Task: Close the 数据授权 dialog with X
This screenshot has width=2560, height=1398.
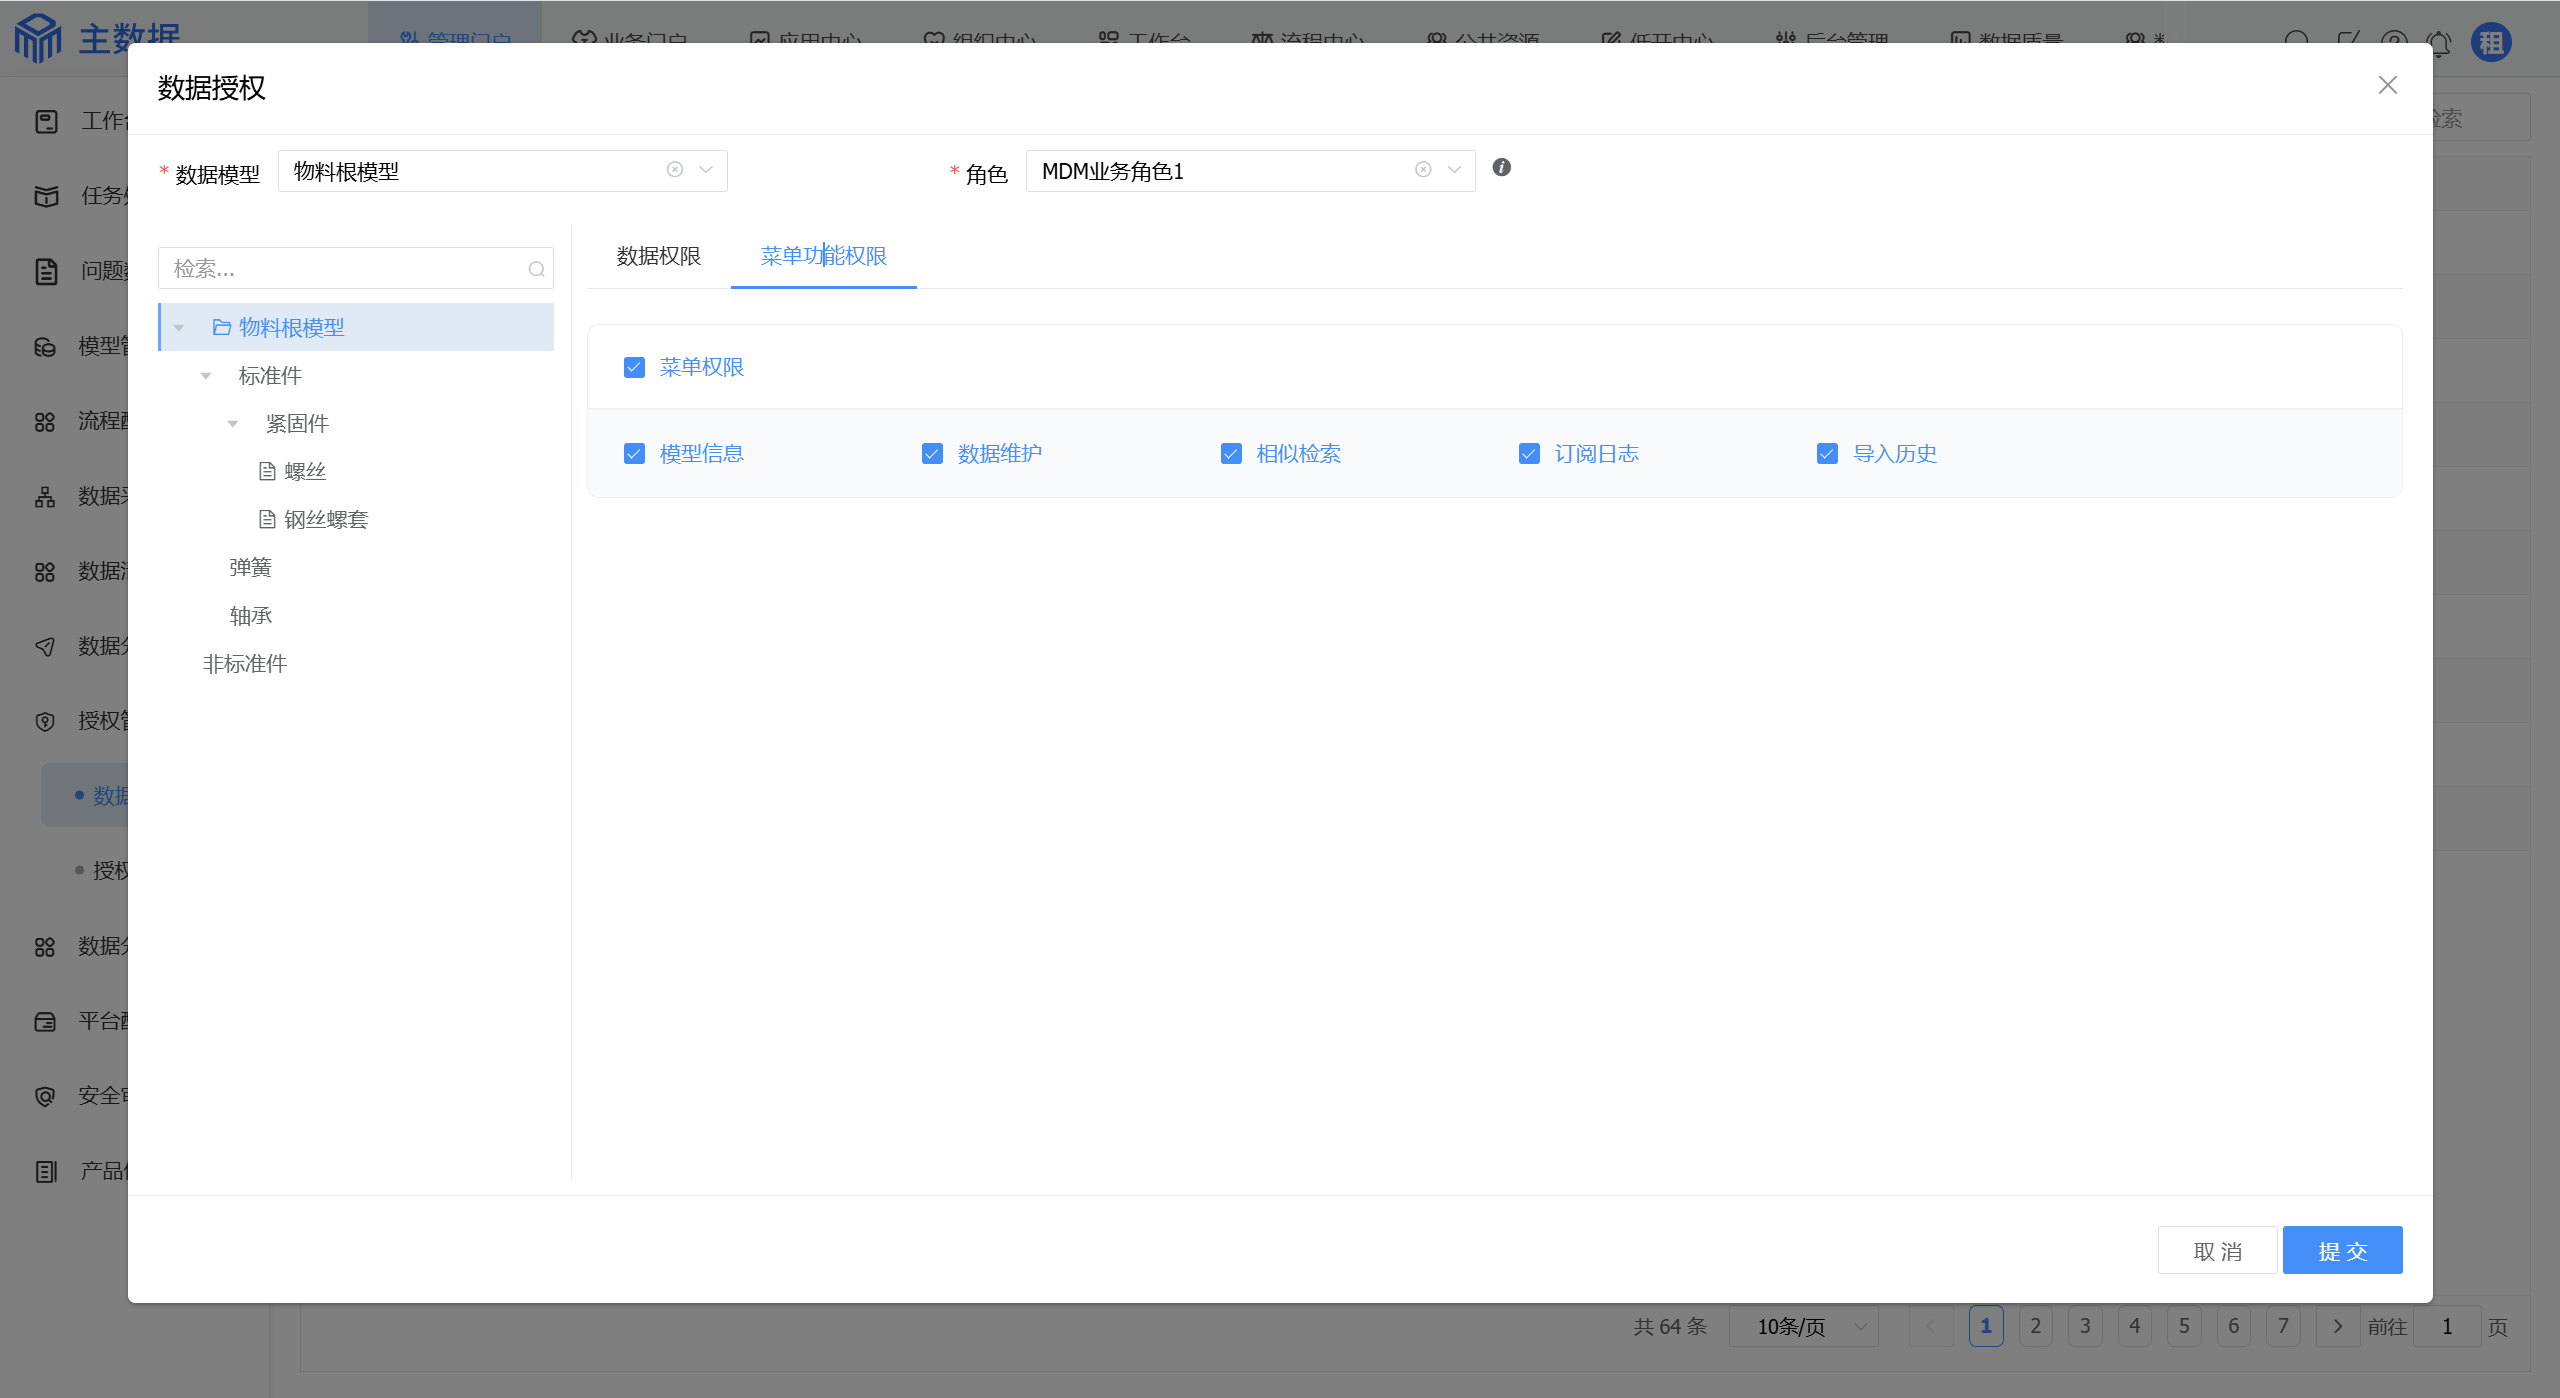Action: pos(2387,86)
